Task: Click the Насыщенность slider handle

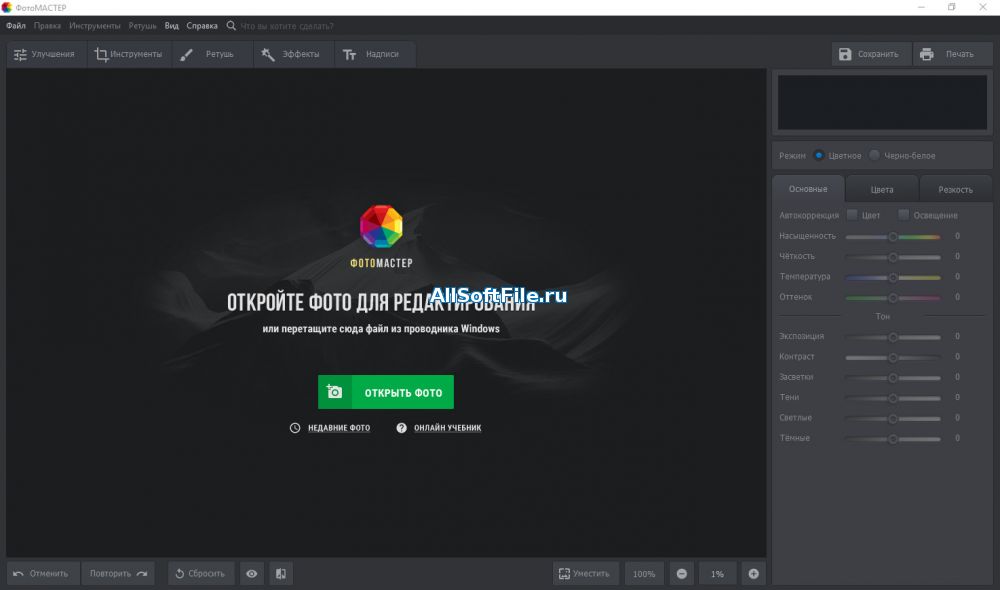Action: (x=893, y=237)
